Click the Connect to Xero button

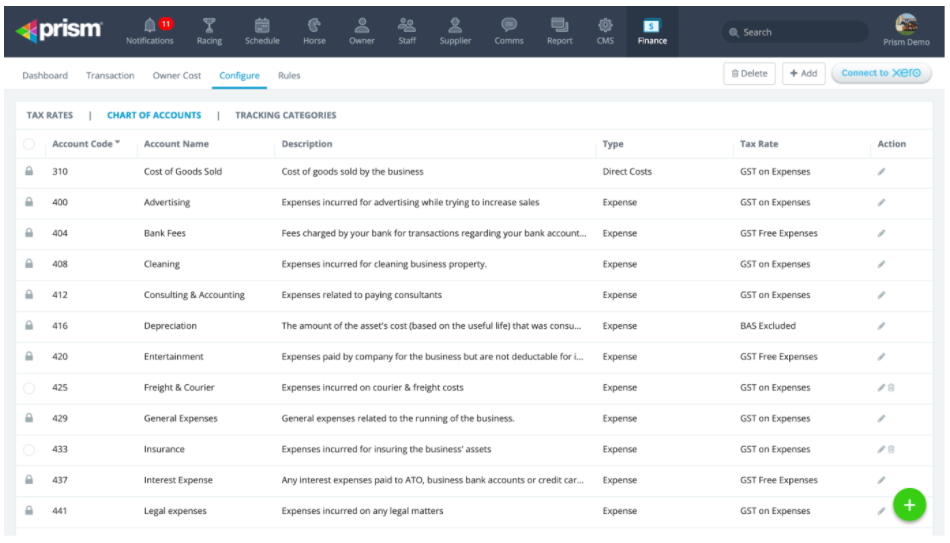click(x=881, y=74)
